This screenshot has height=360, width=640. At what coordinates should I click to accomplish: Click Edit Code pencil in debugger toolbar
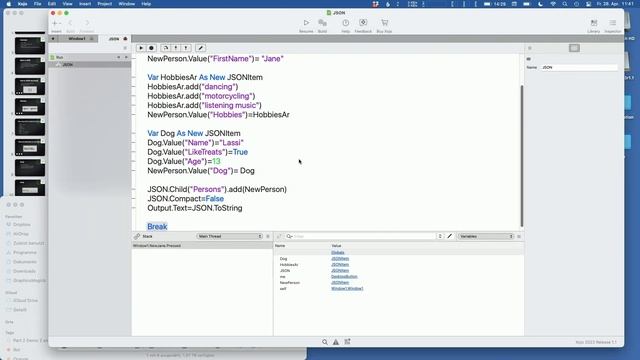click(x=200, y=48)
